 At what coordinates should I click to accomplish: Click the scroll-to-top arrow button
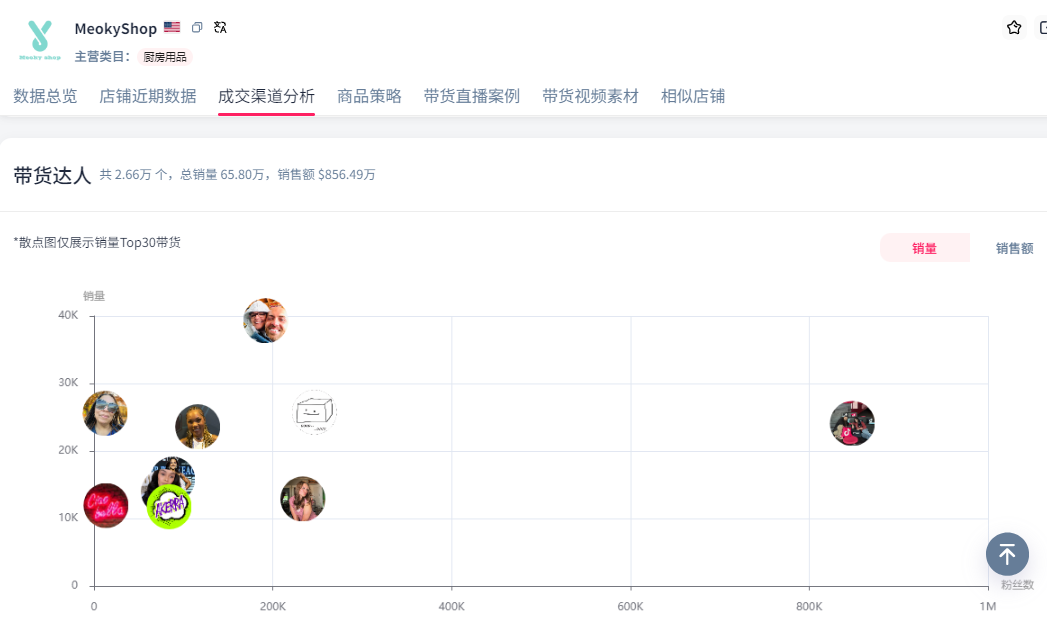click(1007, 553)
